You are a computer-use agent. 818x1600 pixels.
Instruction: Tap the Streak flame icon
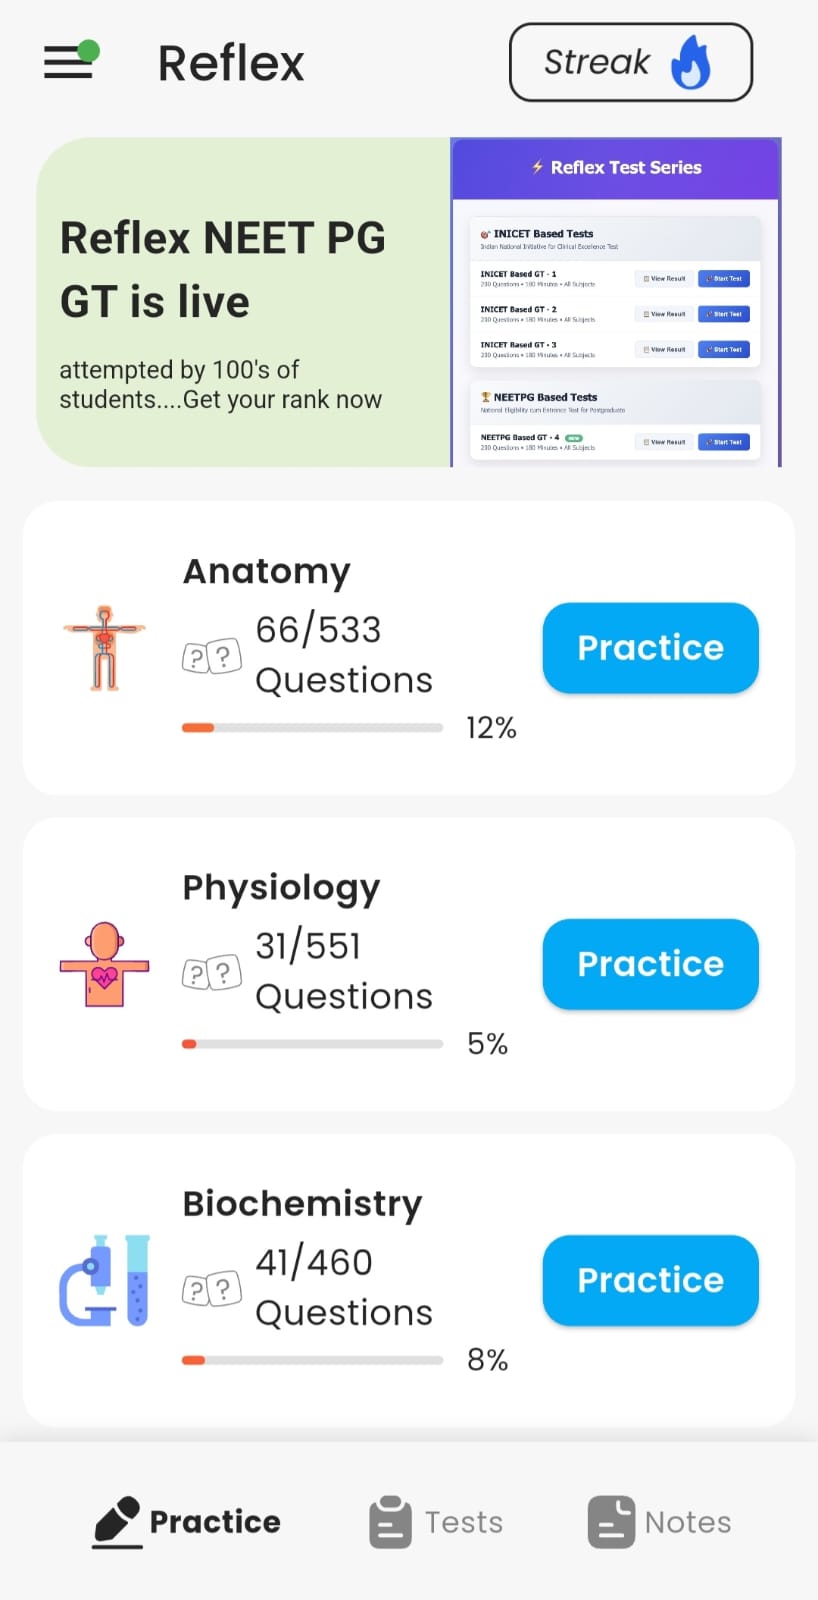[x=691, y=62]
